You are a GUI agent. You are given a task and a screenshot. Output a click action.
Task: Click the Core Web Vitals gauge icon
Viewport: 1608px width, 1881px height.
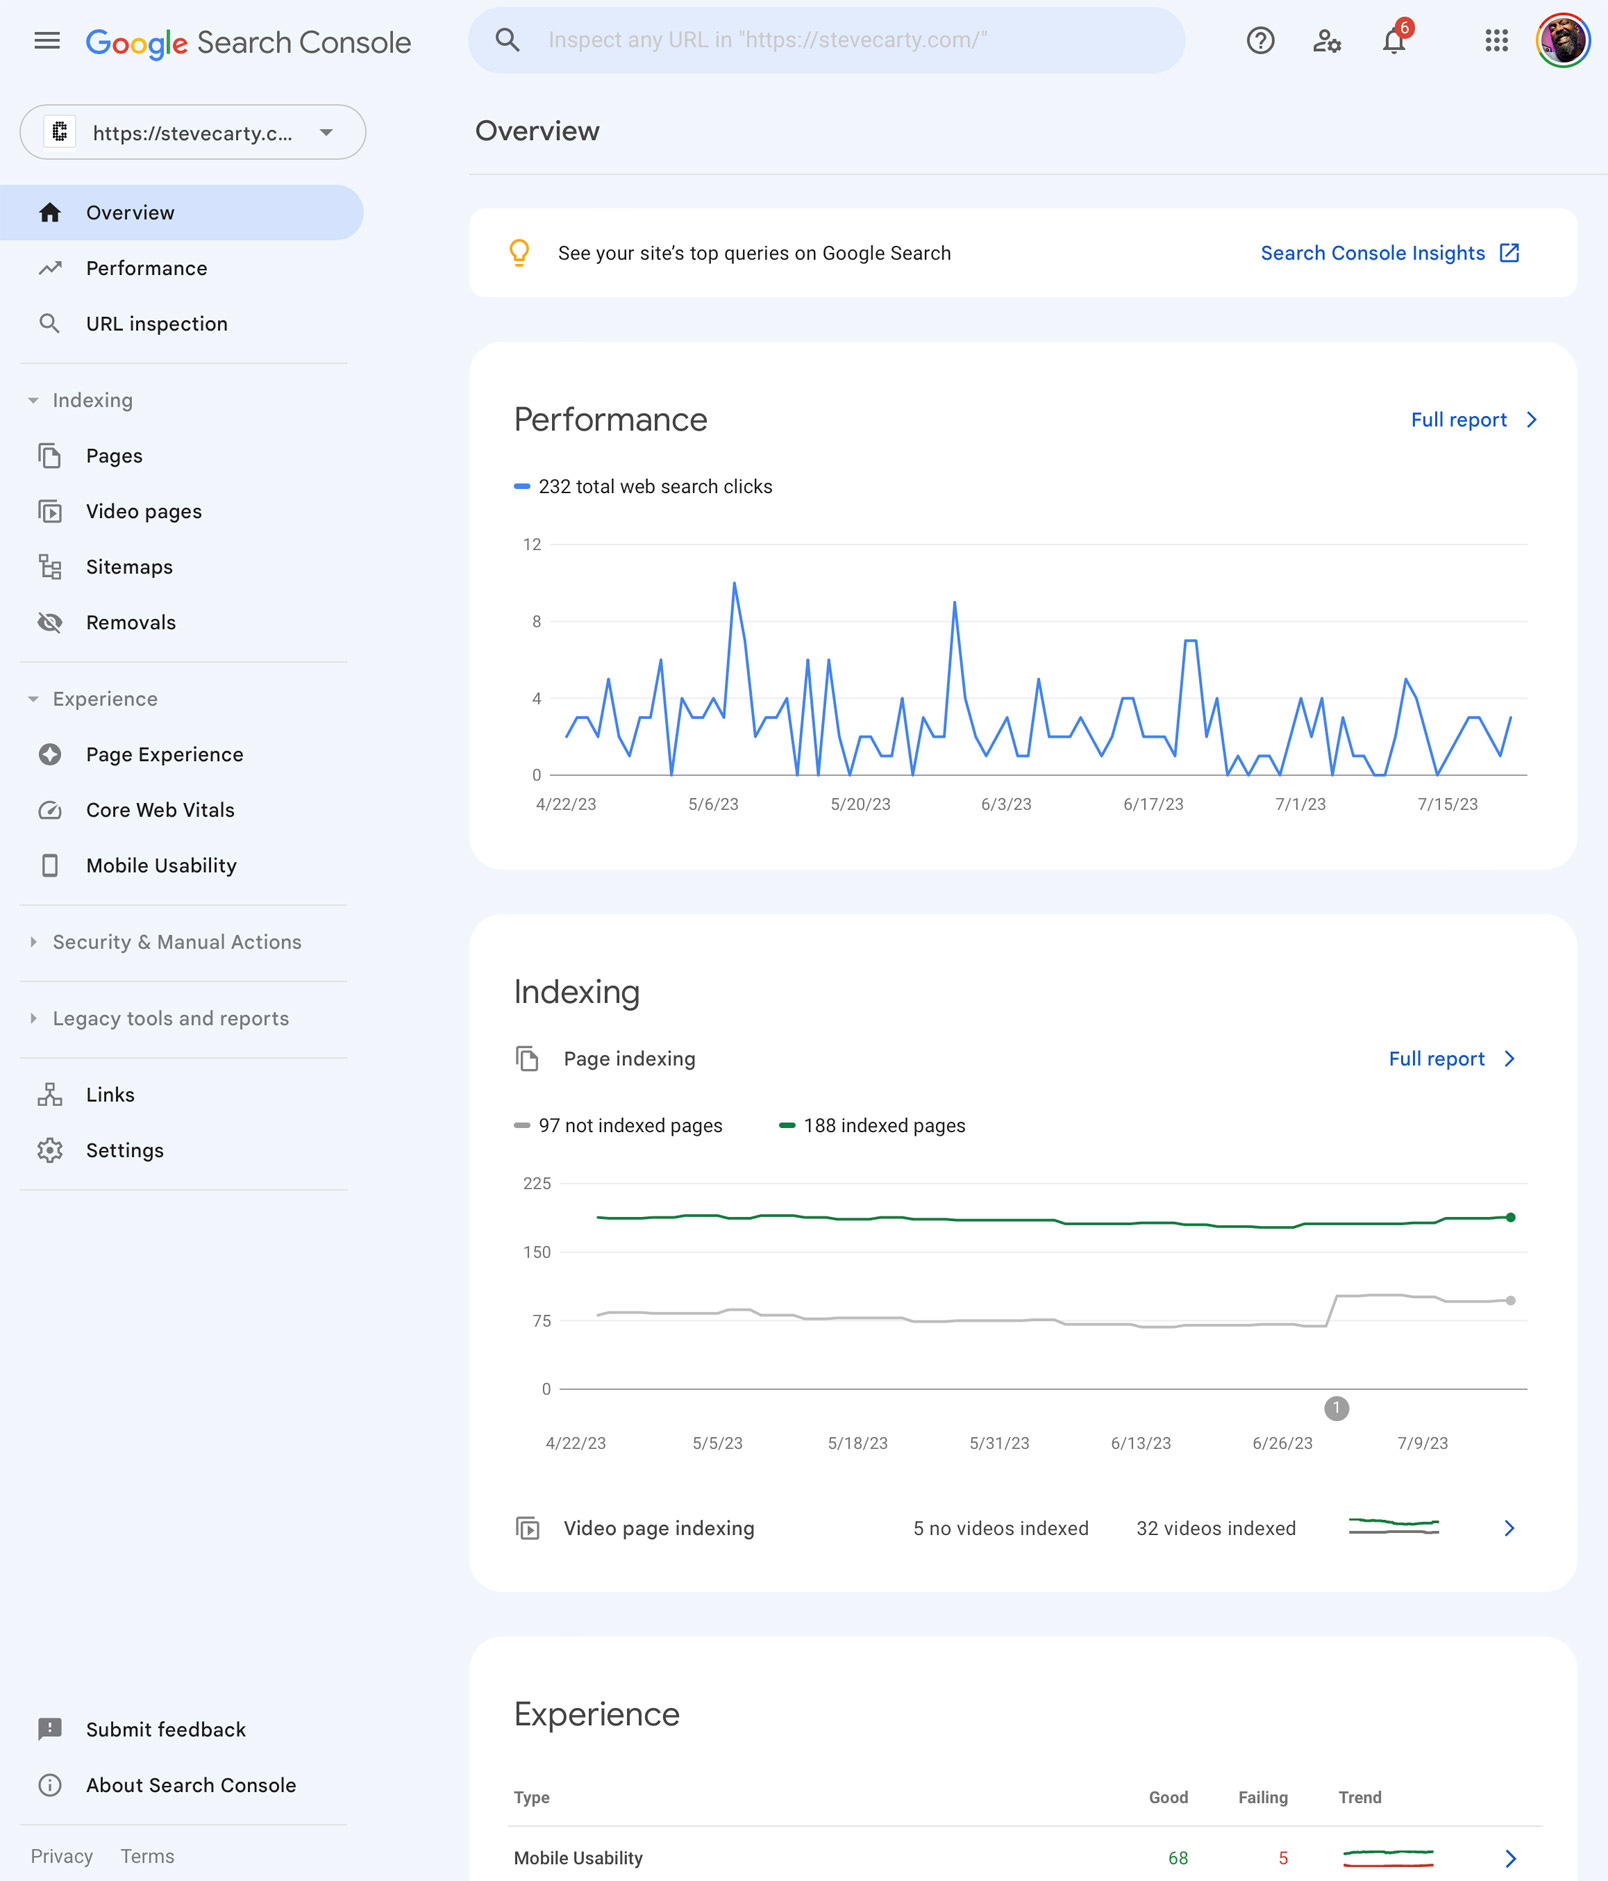point(50,810)
